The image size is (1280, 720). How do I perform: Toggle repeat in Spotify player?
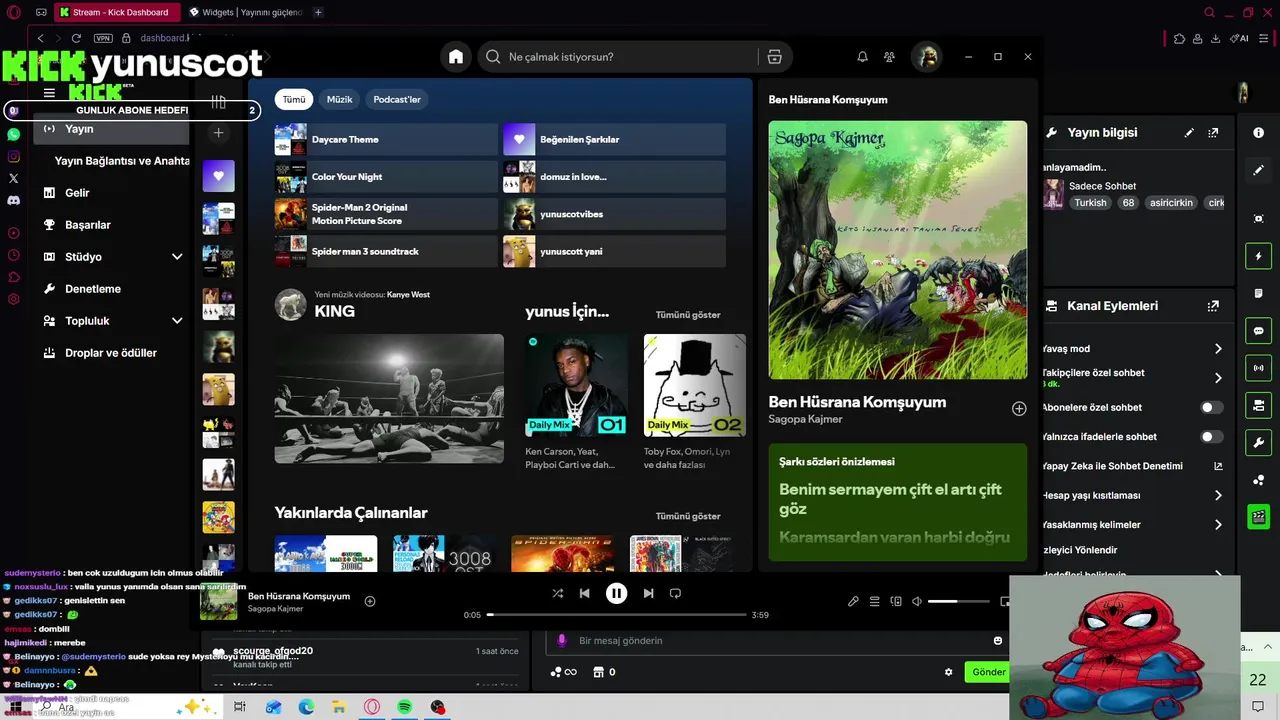coord(675,593)
